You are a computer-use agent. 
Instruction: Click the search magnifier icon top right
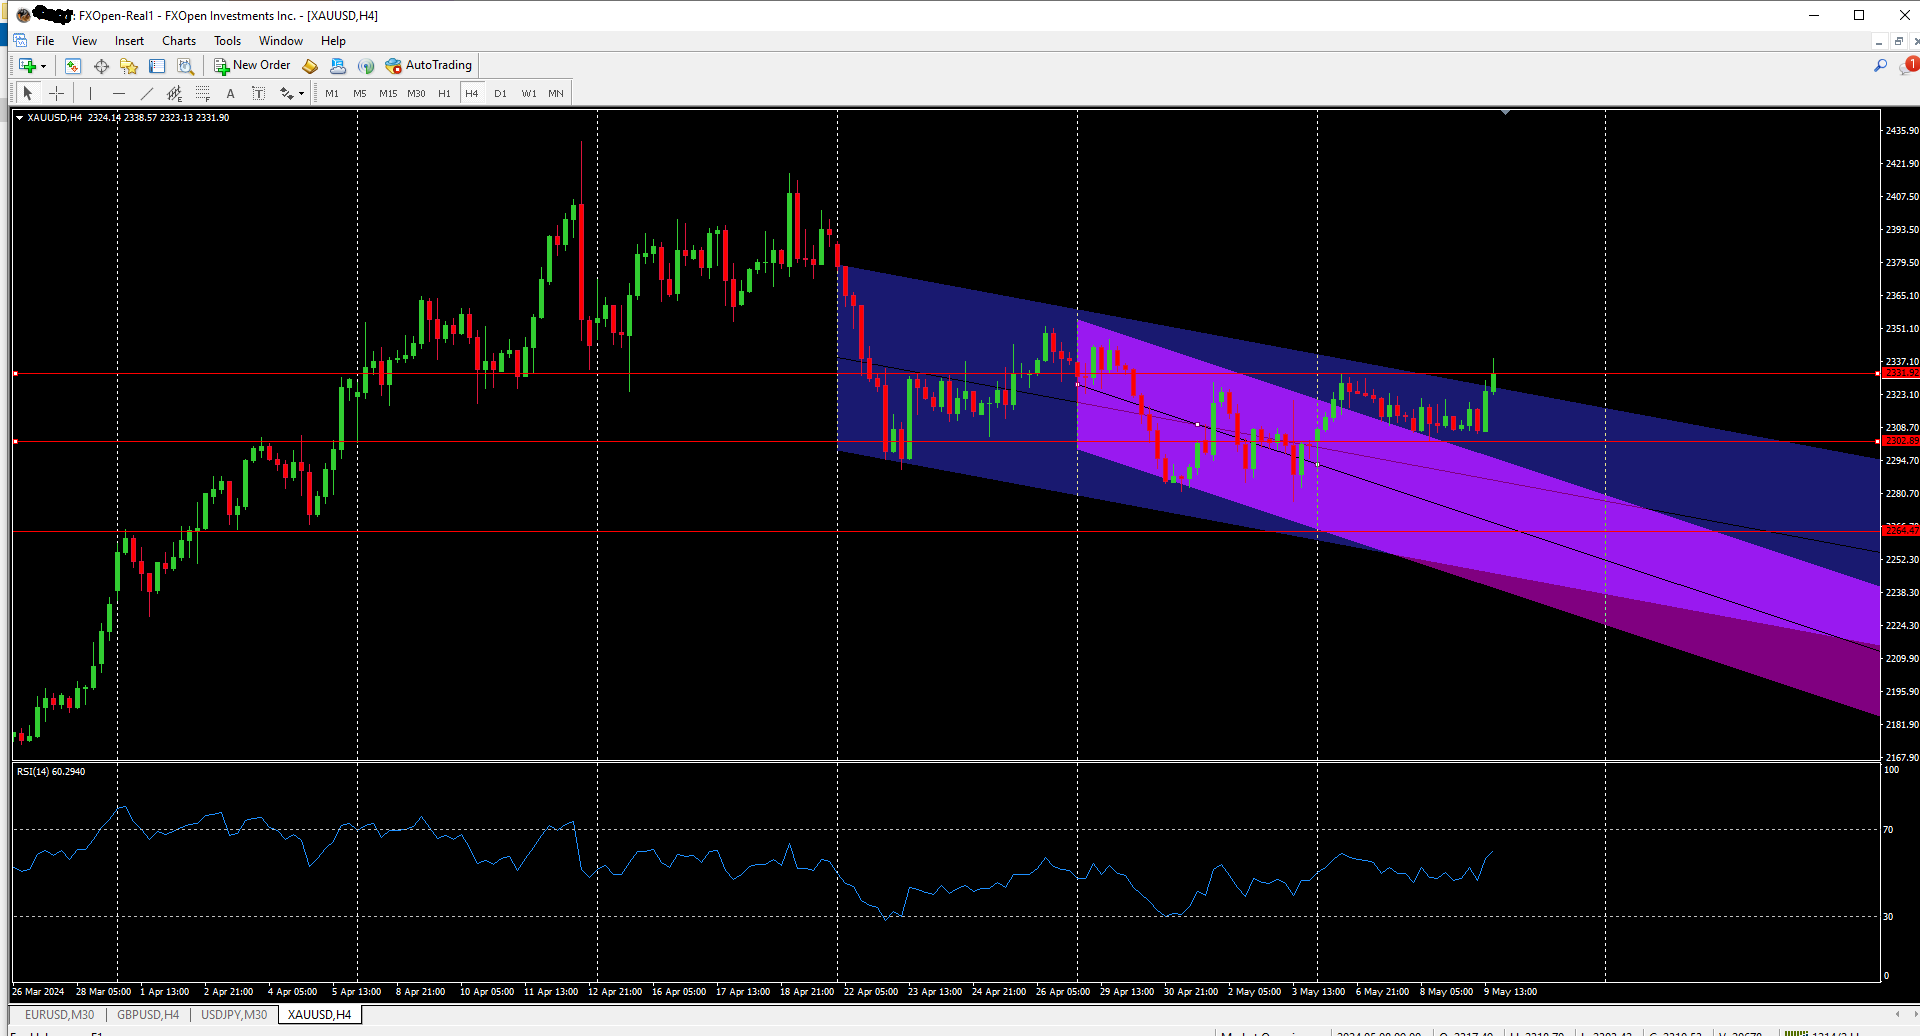[x=1880, y=66]
